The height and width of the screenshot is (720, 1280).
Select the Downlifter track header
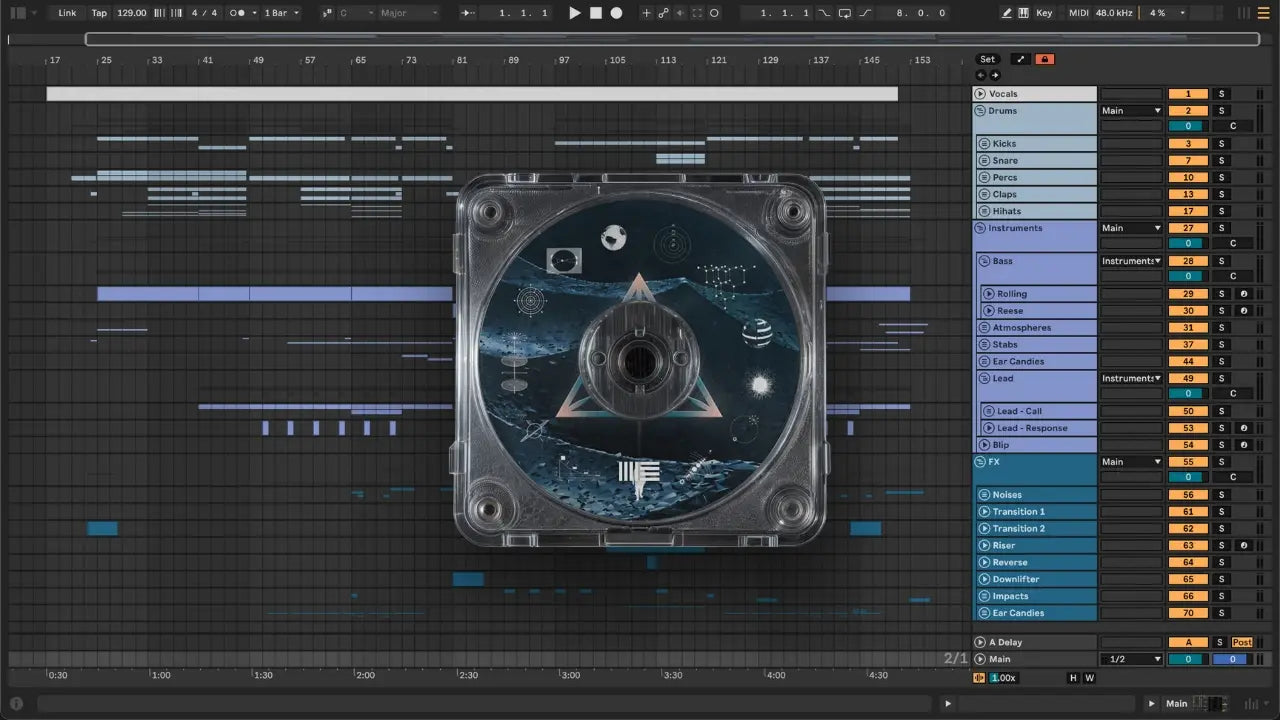[1036, 579]
